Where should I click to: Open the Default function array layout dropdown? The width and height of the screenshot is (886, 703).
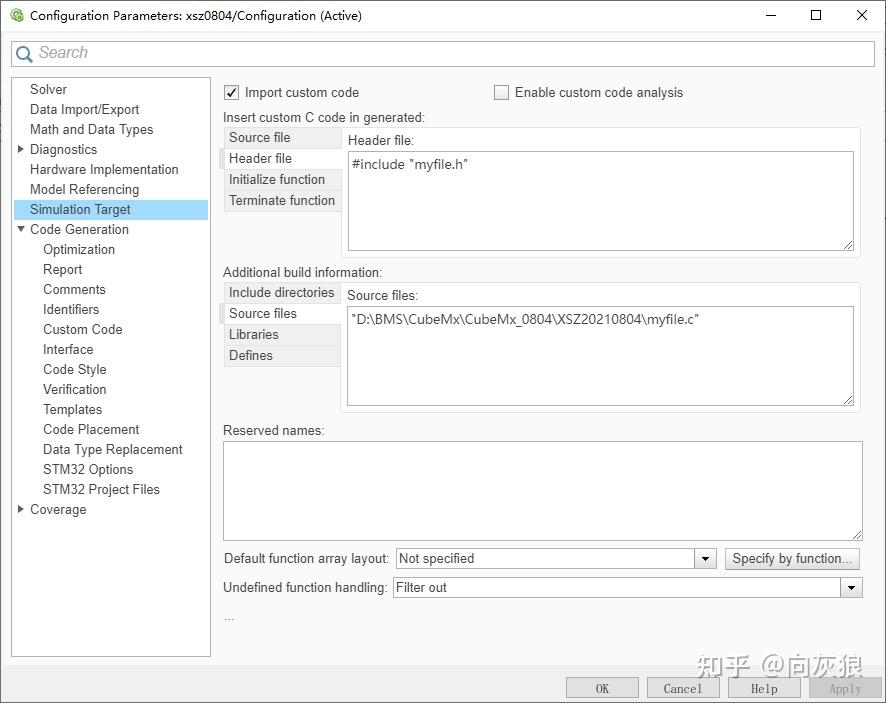pyautogui.click(x=705, y=558)
